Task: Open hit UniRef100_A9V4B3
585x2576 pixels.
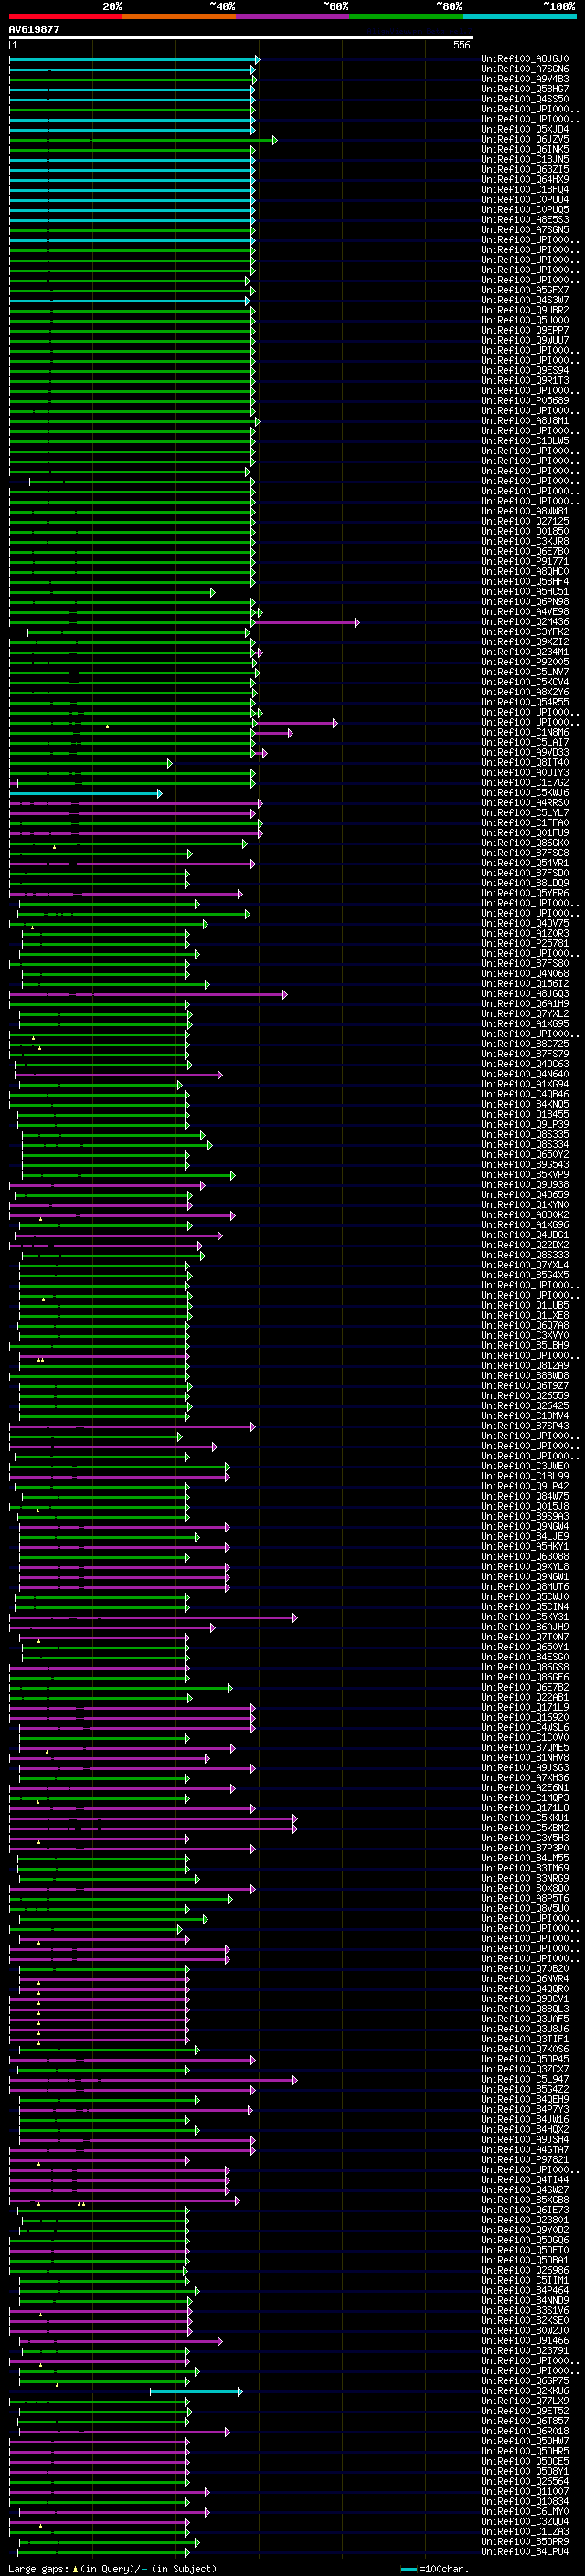Action: [525, 79]
